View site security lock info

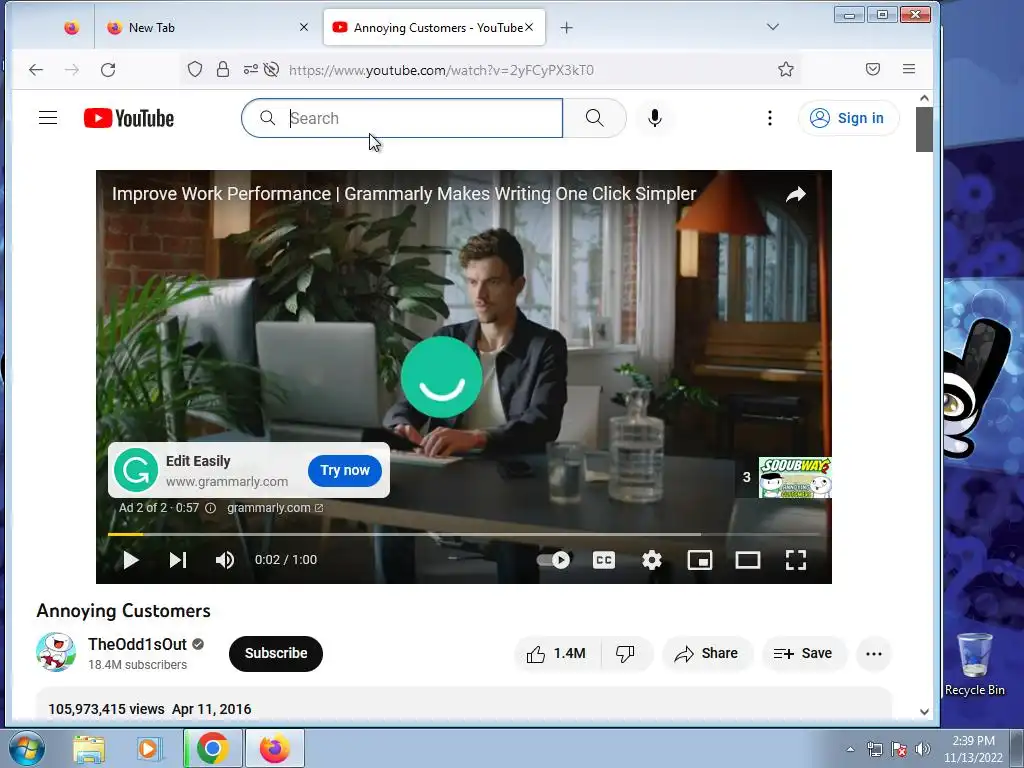point(223,69)
